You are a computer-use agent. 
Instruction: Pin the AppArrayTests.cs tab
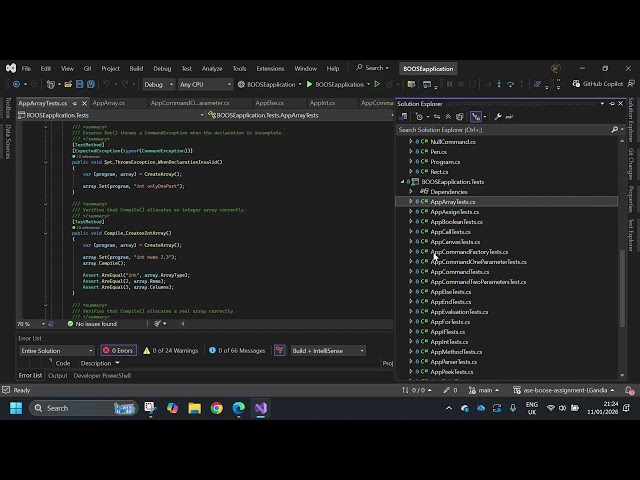pos(75,103)
